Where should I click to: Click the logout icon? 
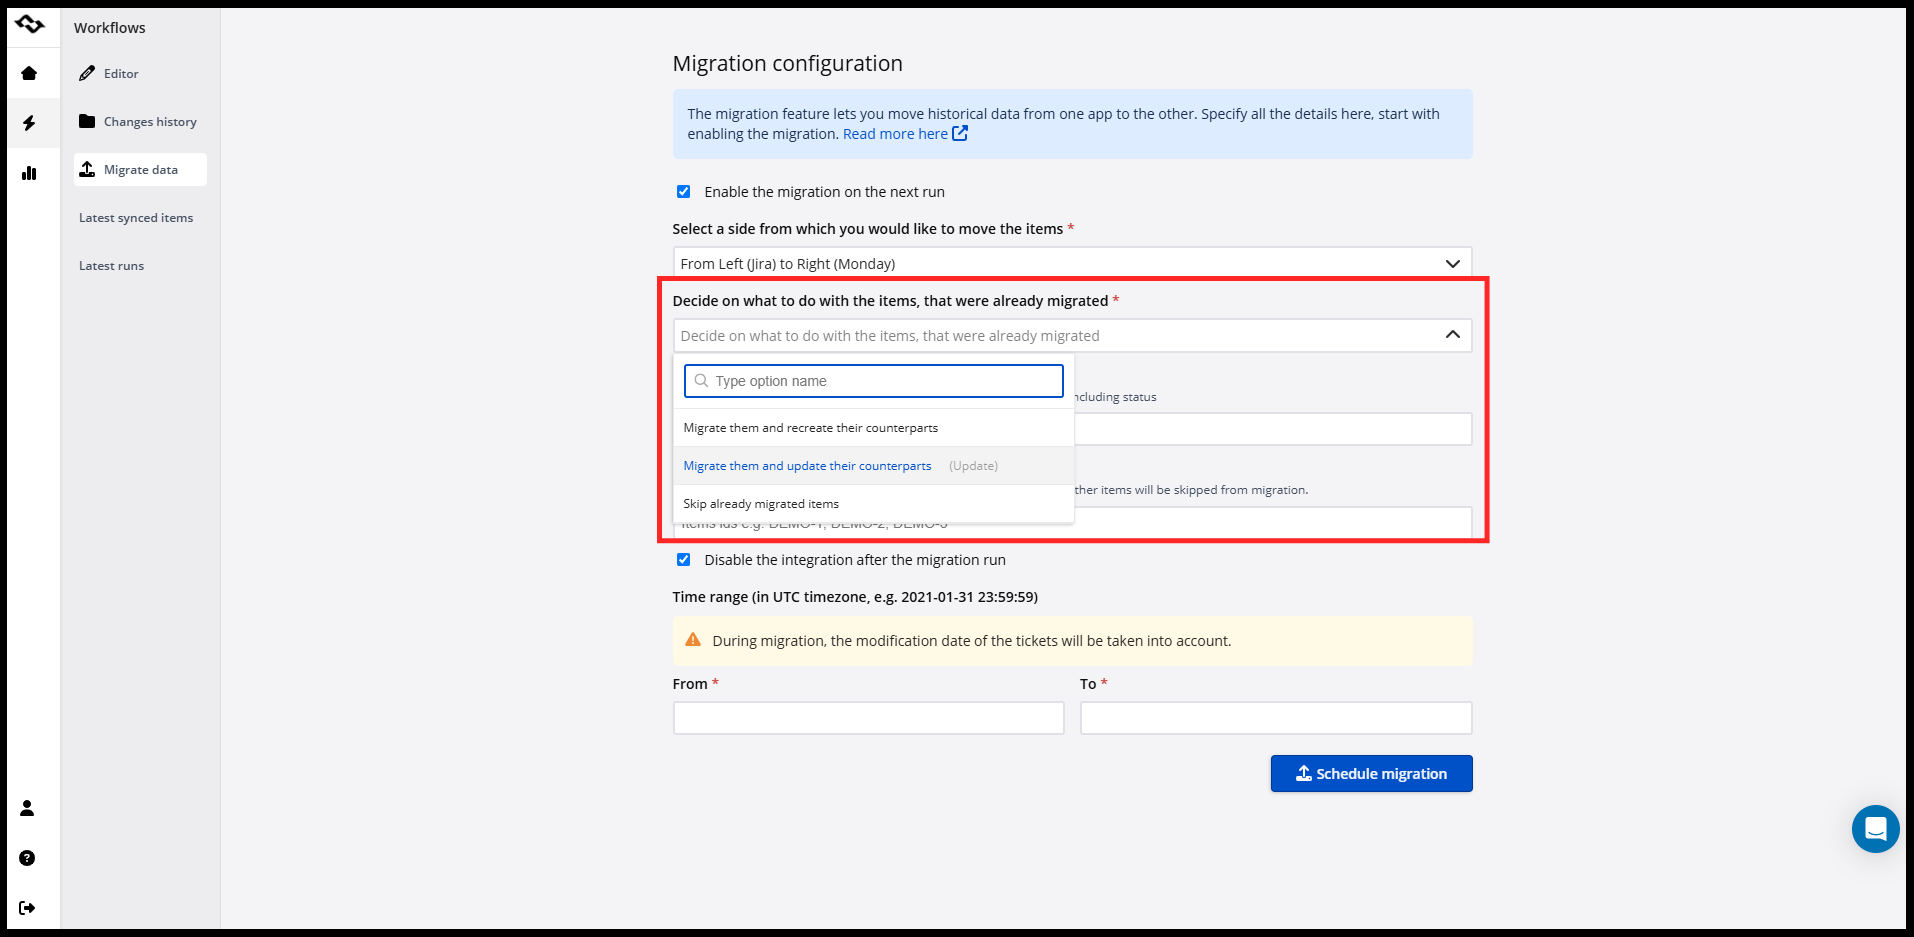(27, 908)
